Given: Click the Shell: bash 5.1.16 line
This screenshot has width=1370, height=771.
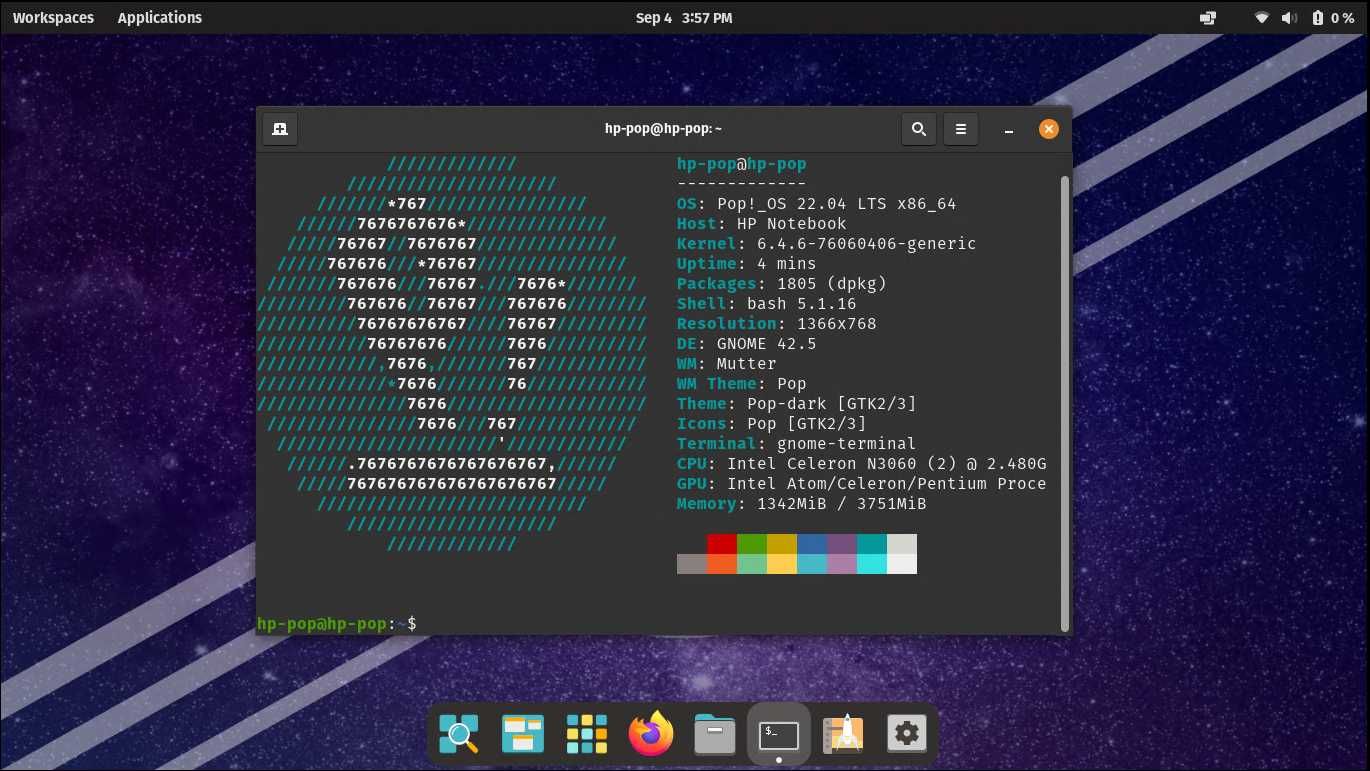Looking at the screenshot, I should (766, 304).
